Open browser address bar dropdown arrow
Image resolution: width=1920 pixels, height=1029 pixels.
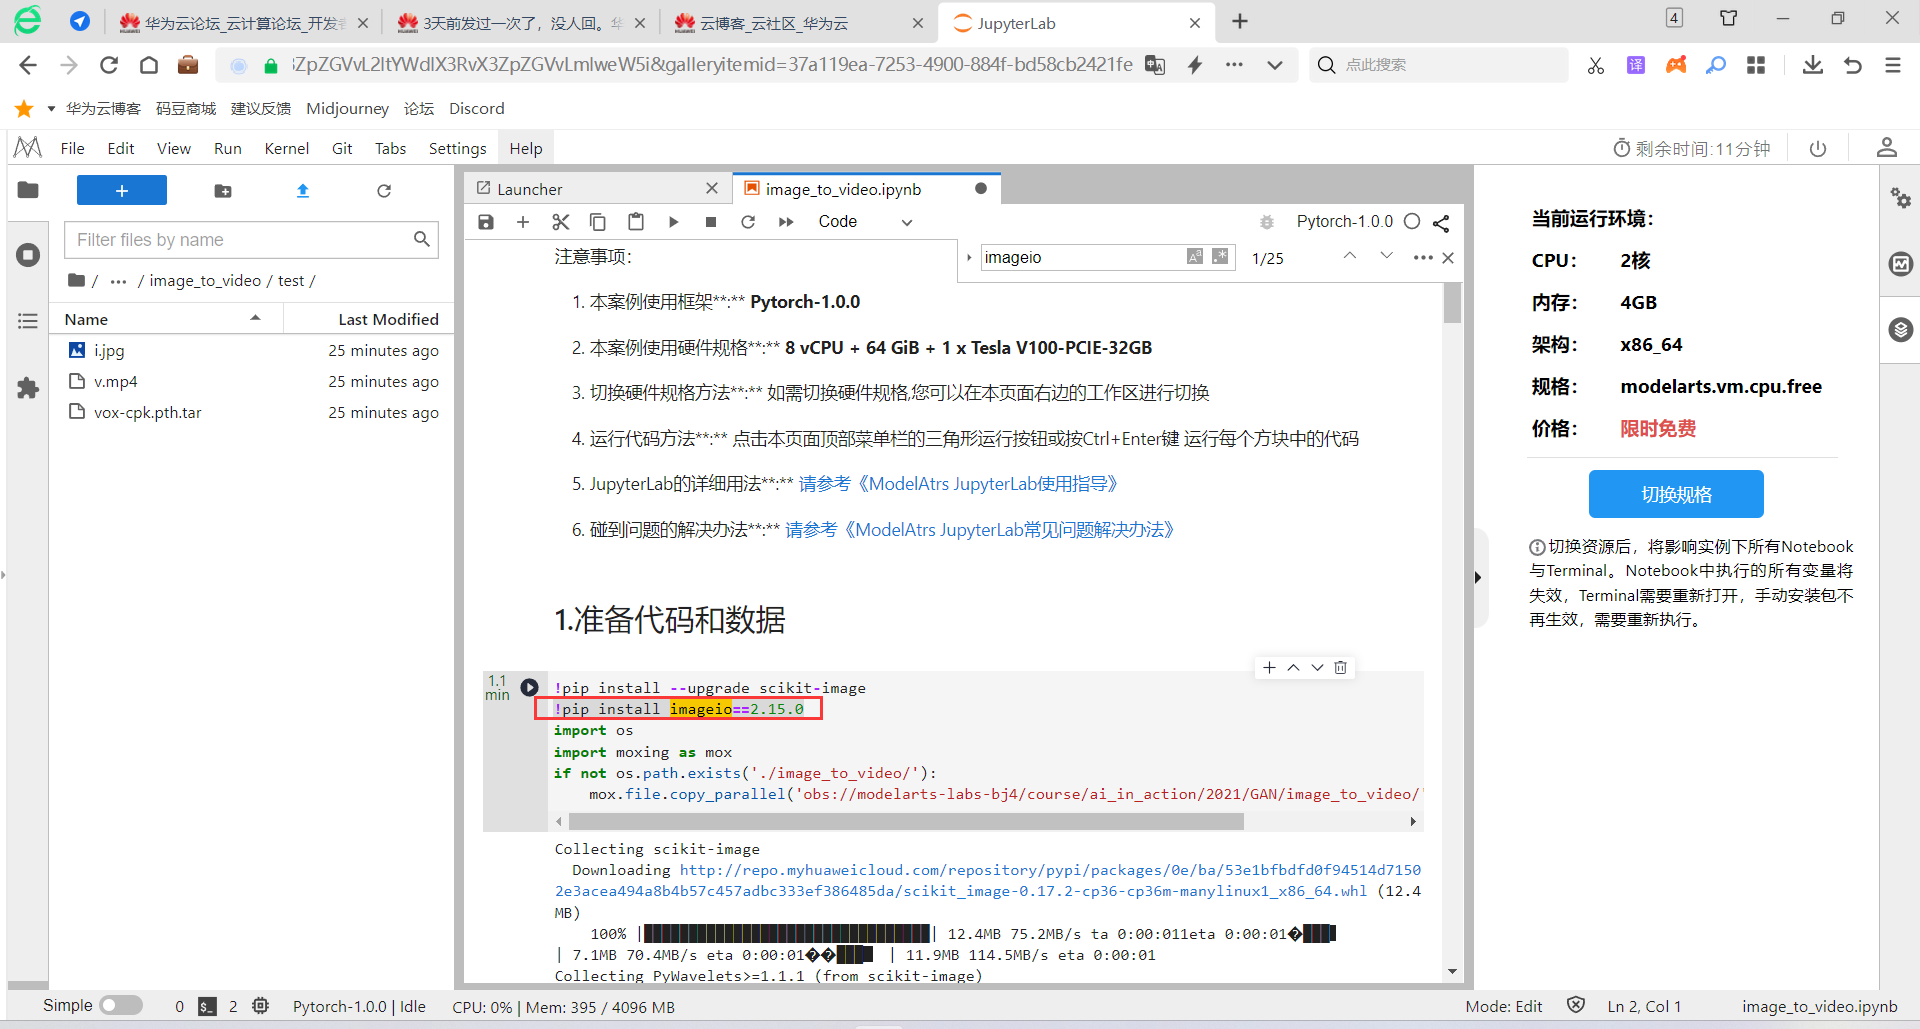click(1275, 65)
